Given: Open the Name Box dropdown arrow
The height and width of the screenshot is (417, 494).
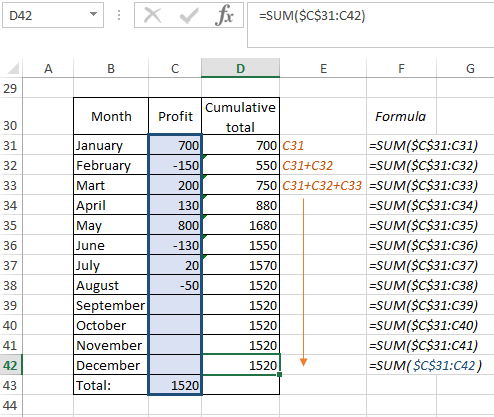Looking at the screenshot, I should click(94, 14).
